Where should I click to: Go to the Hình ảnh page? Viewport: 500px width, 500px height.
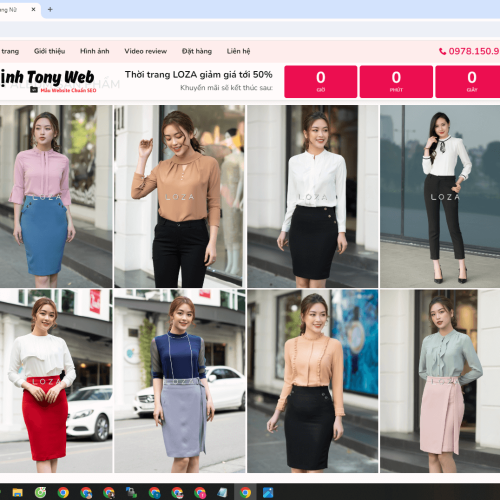pos(95,51)
